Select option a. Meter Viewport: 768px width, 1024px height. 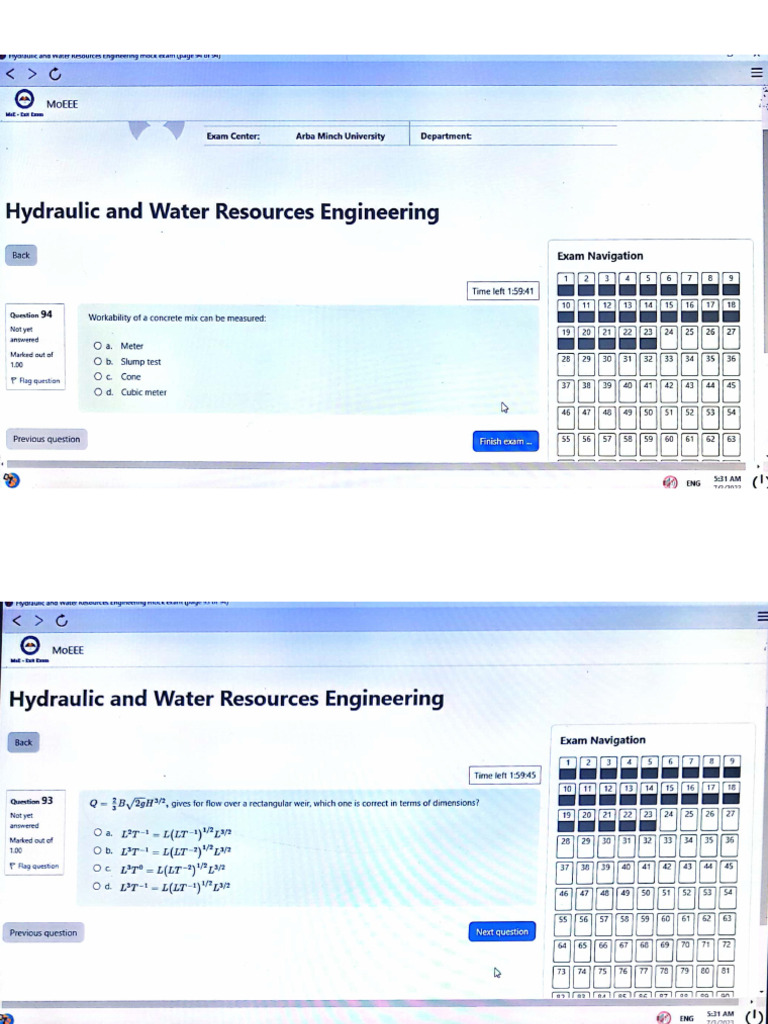(x=97, y=346)
